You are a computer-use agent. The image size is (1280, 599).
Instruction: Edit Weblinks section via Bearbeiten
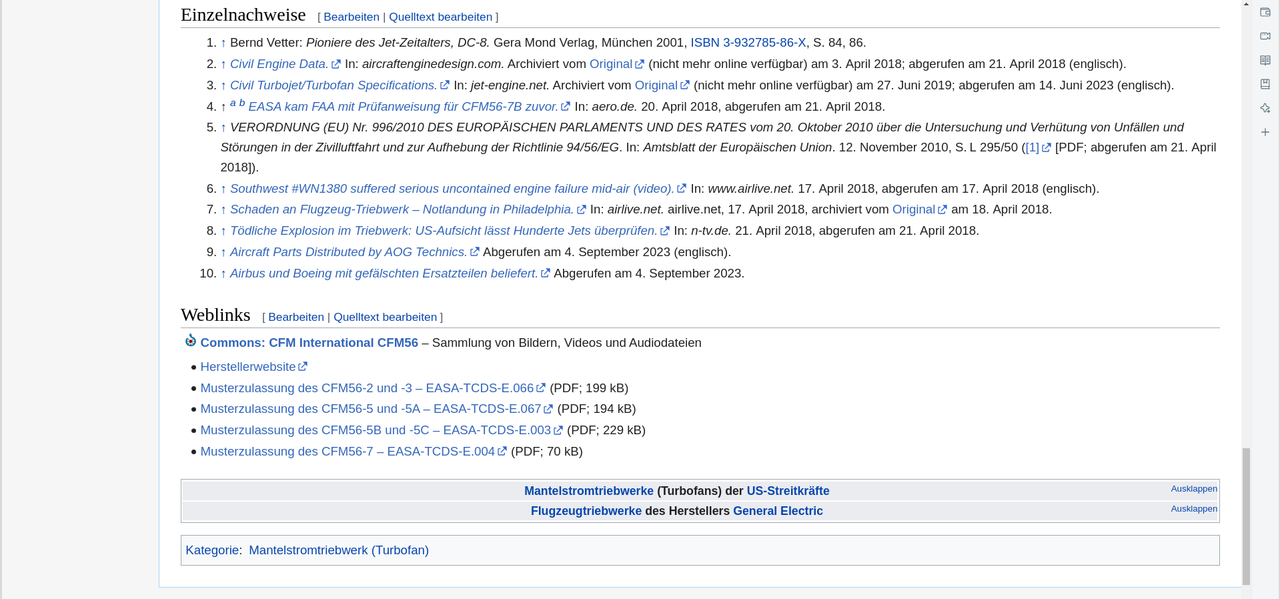click(296, 317)
